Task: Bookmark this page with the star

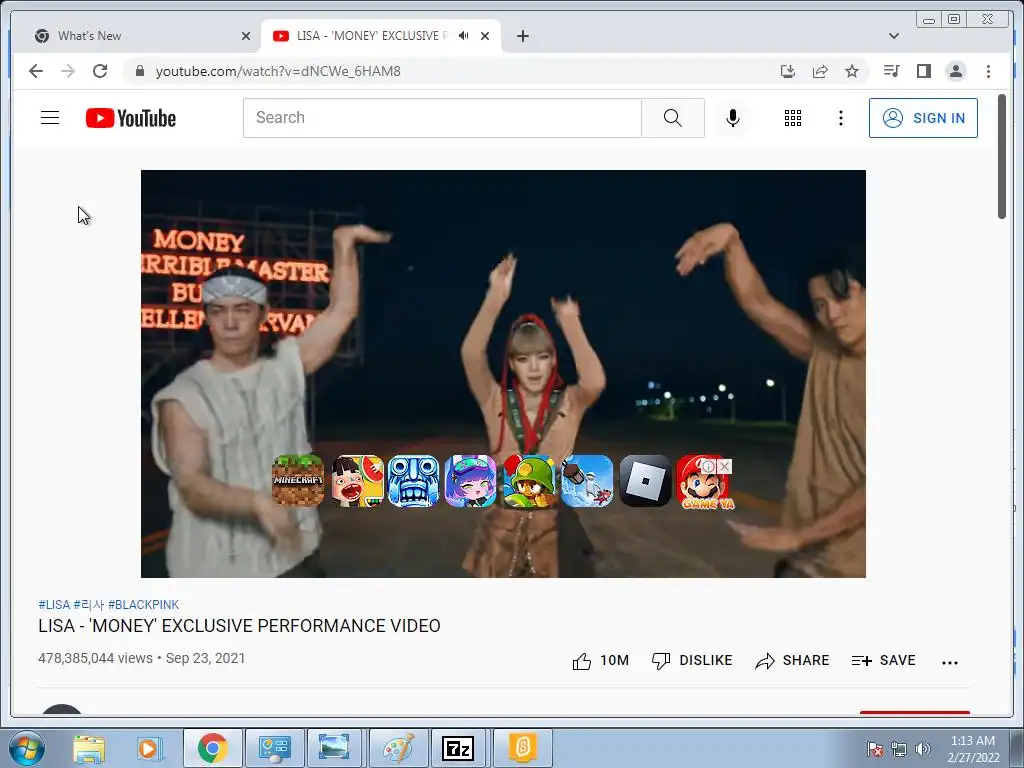Action: click(852, 71)
